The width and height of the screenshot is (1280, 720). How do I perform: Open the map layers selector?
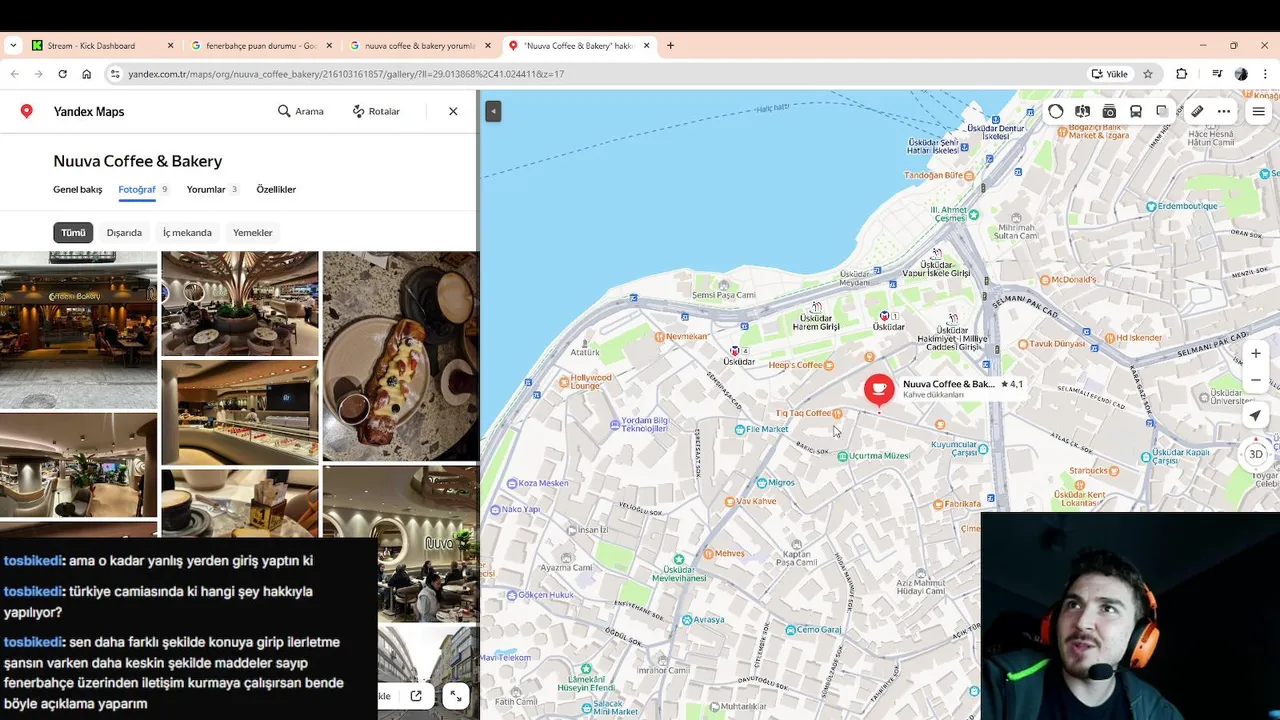(1162, 111)
